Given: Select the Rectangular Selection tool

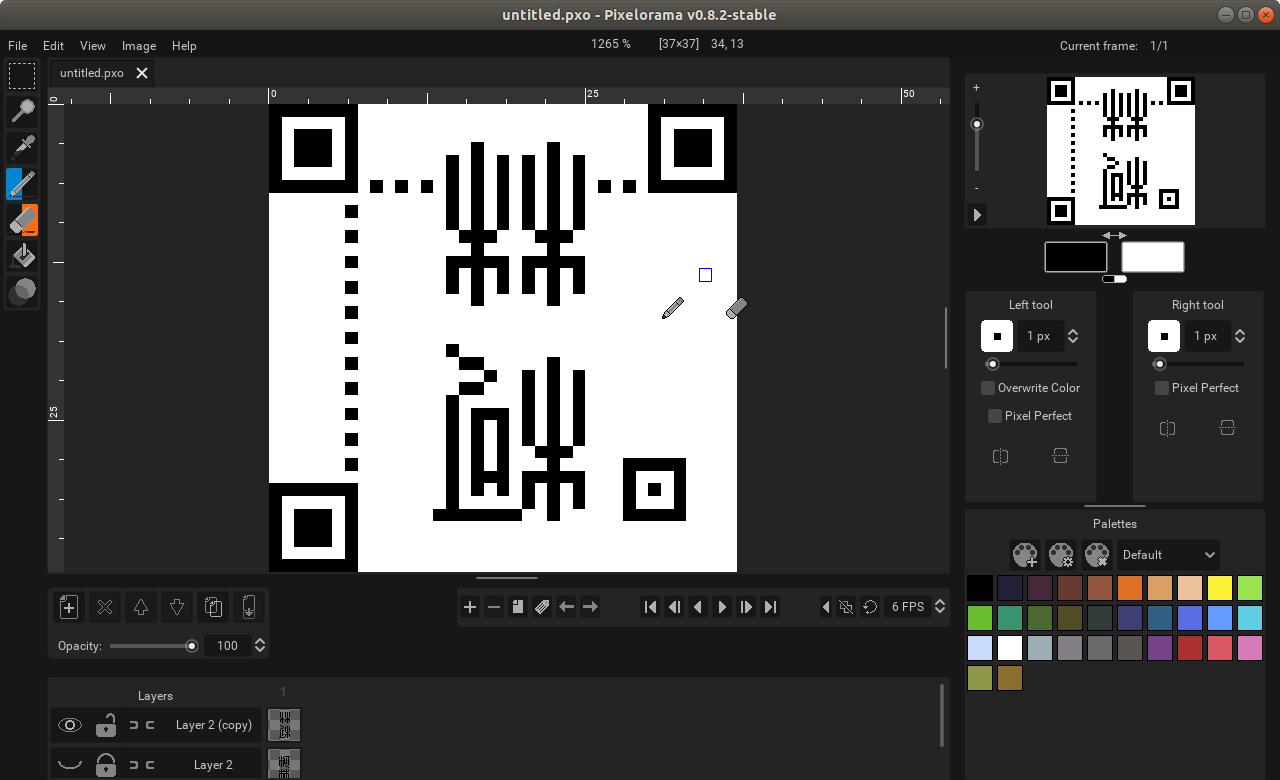Looking at the screenshot, I should (22, 76).
